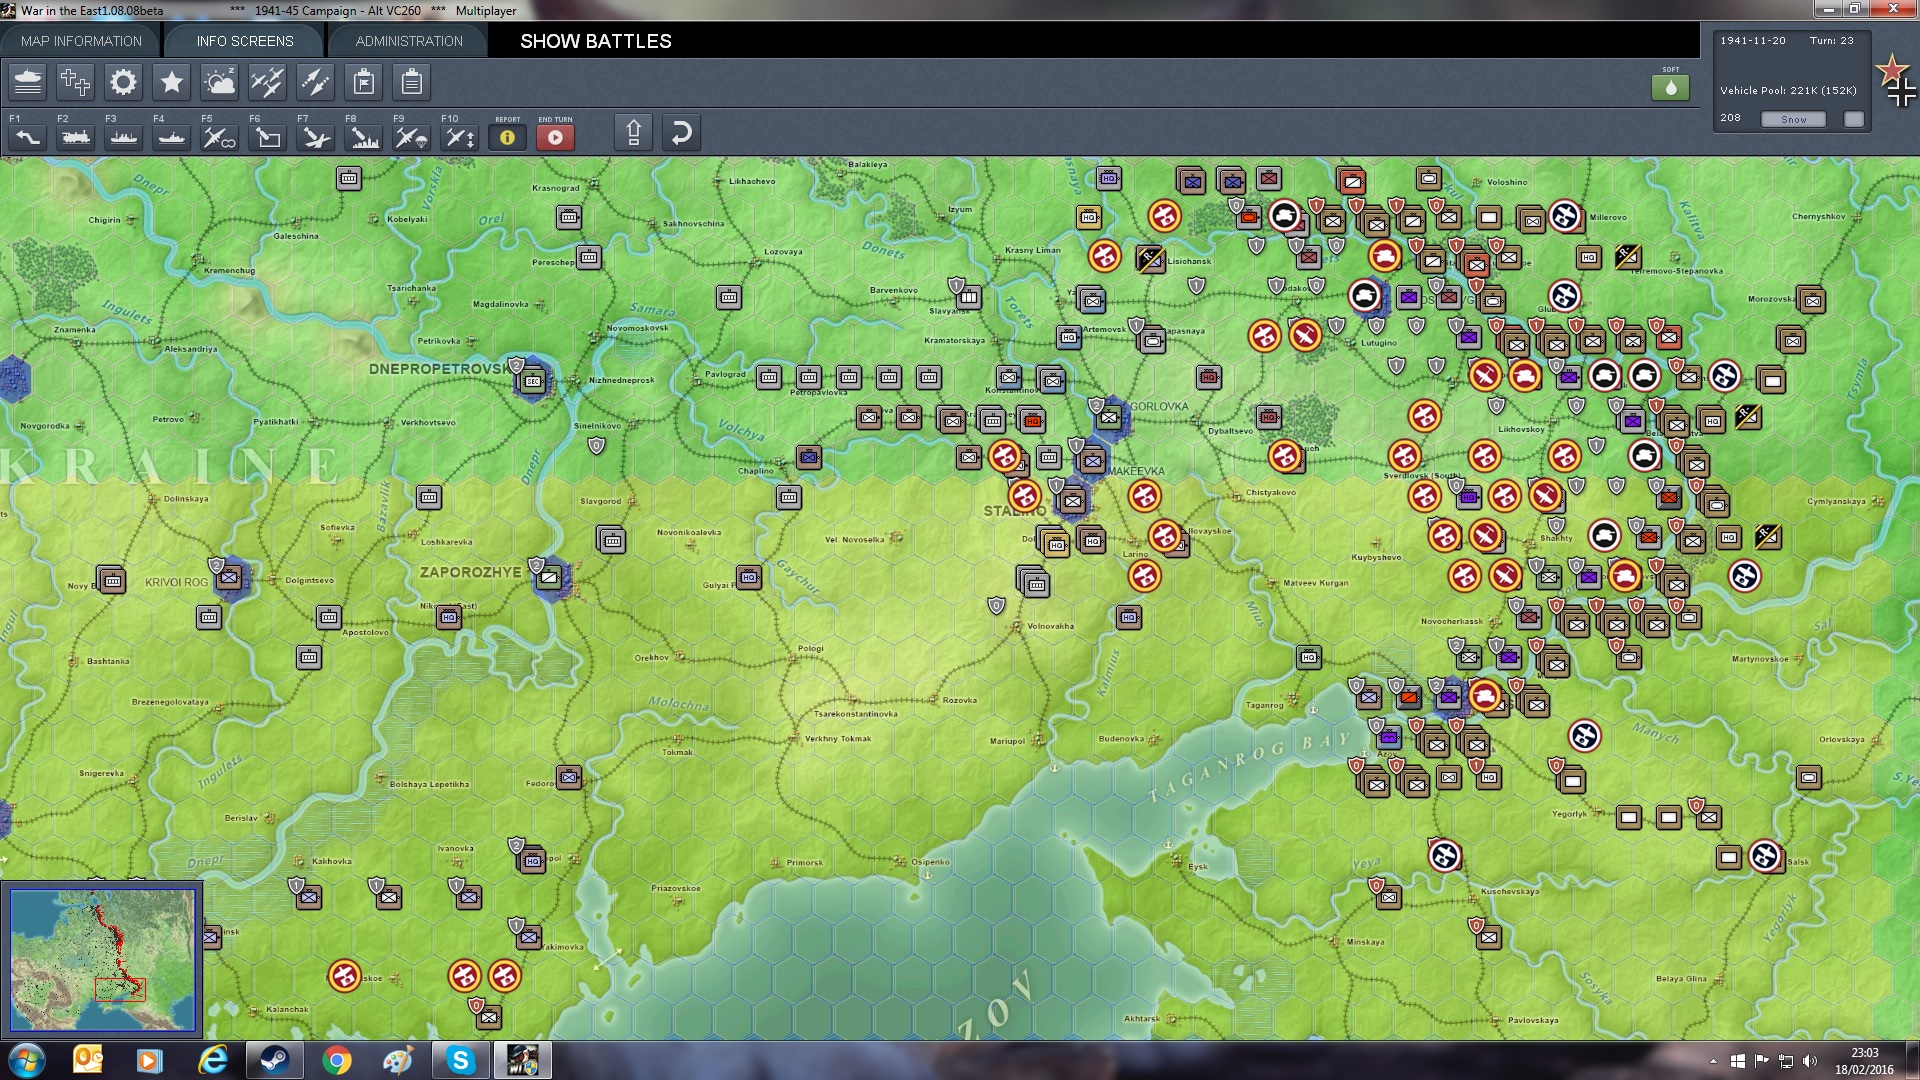The image size is (1920, 1080).
Task: Select F6 bomb unit mode
Action: (267, 136)
